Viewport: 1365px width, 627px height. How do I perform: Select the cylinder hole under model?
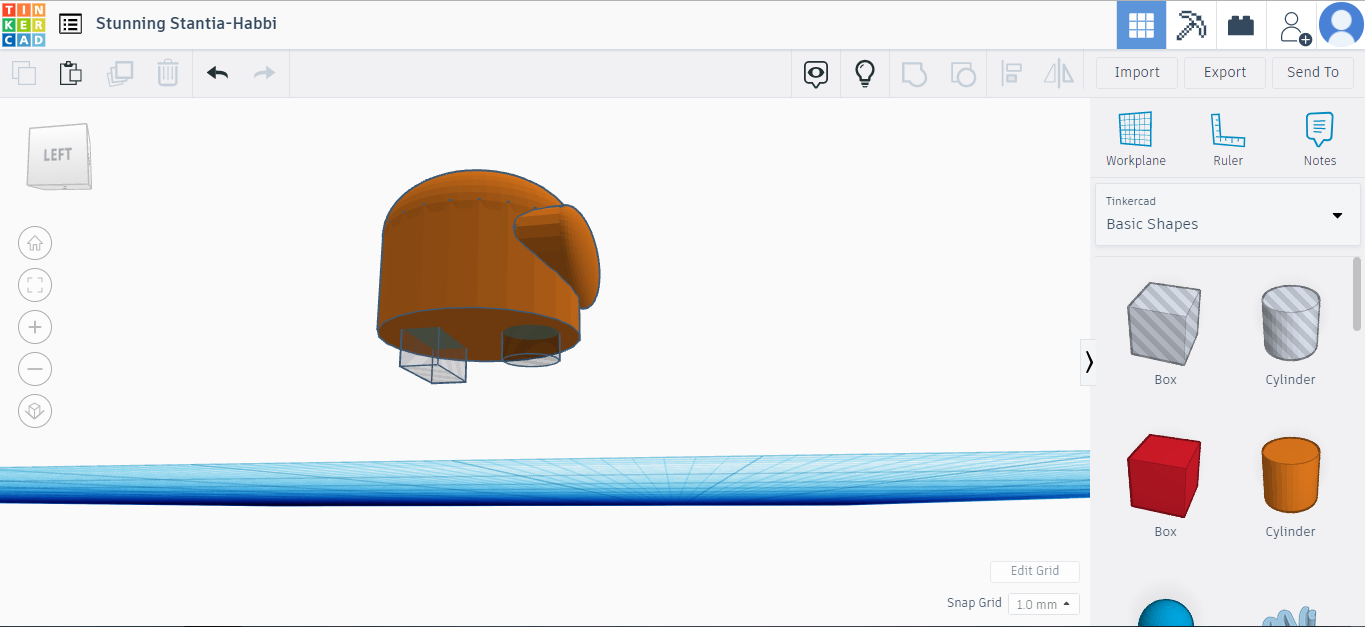click(531, 347)
